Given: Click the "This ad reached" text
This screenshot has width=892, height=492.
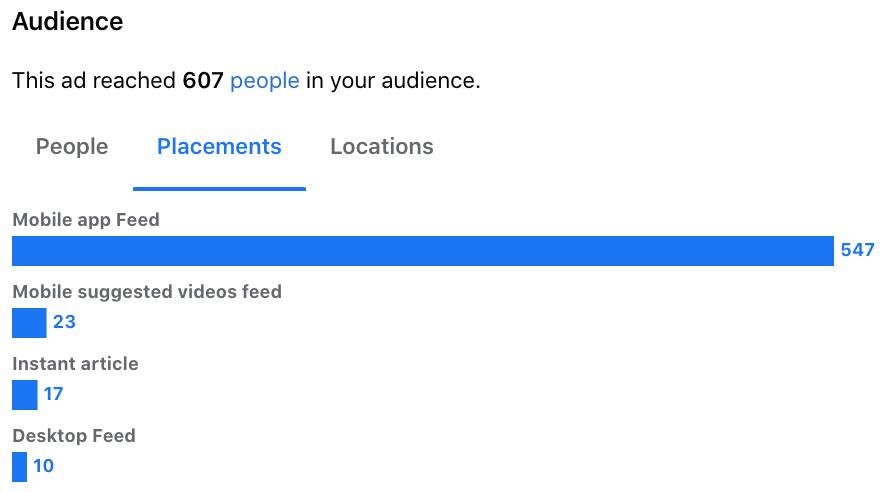Looking at the screenshot, I should (94, 81).
